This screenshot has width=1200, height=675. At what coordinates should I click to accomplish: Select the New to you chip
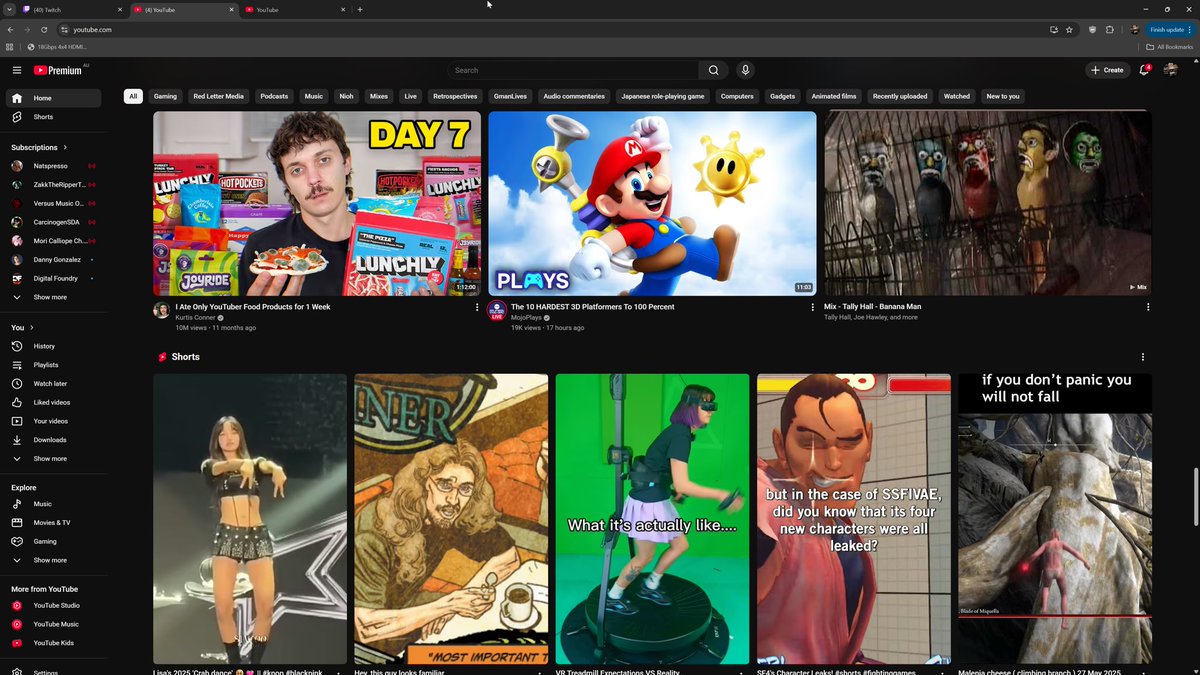pos(1003,96)
